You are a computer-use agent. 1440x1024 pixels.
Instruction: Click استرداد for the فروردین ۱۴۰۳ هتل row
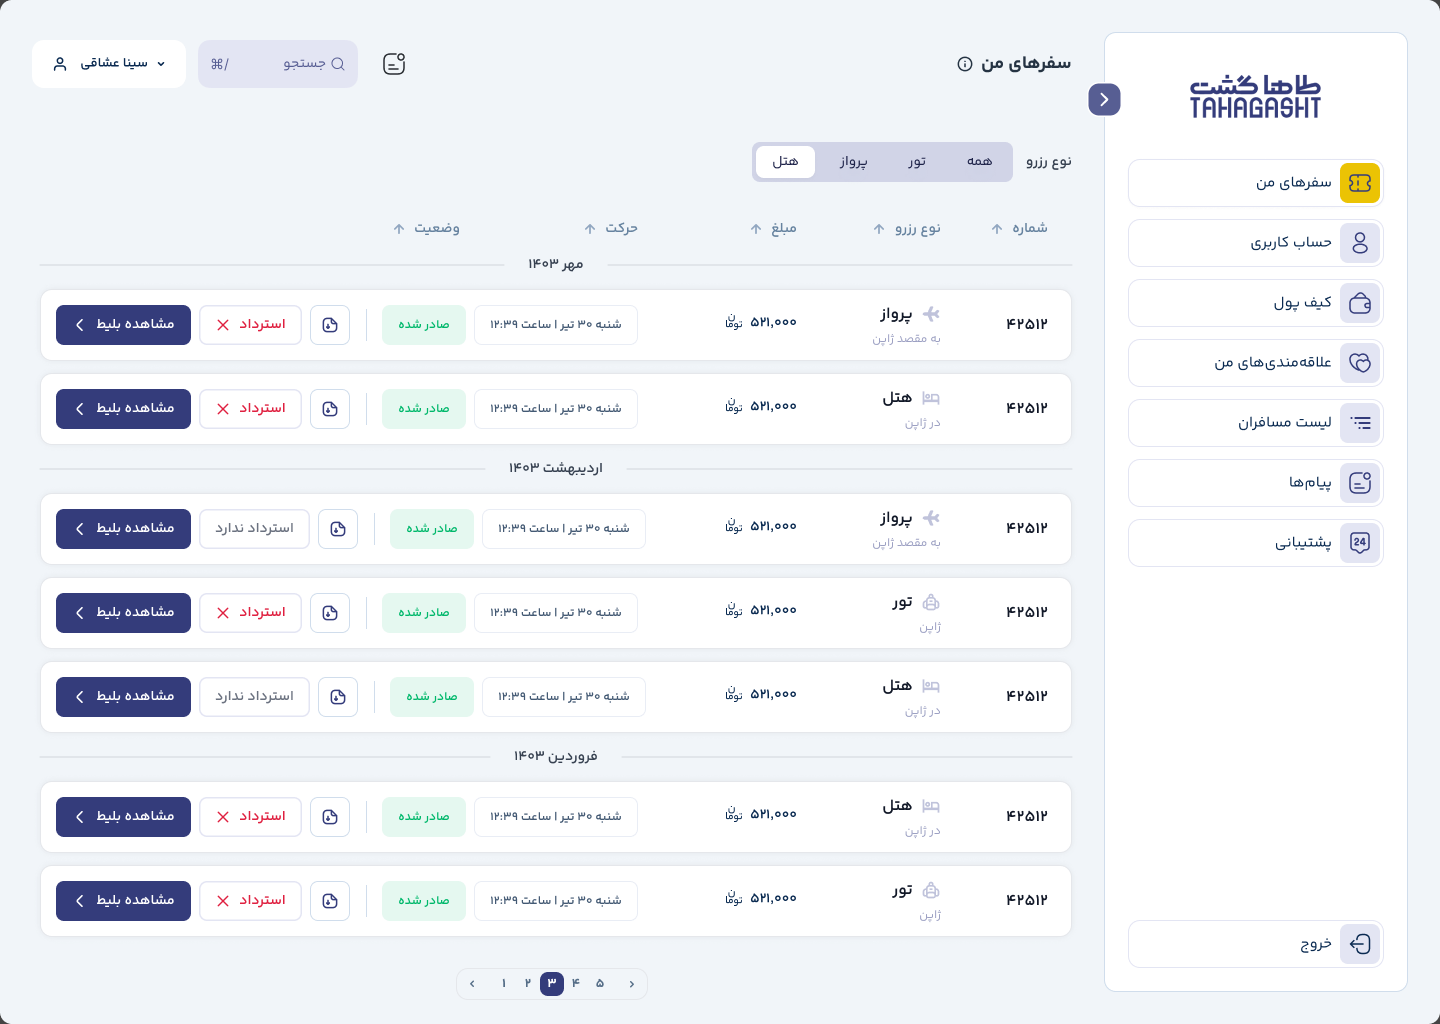click(x=250, y=817)
